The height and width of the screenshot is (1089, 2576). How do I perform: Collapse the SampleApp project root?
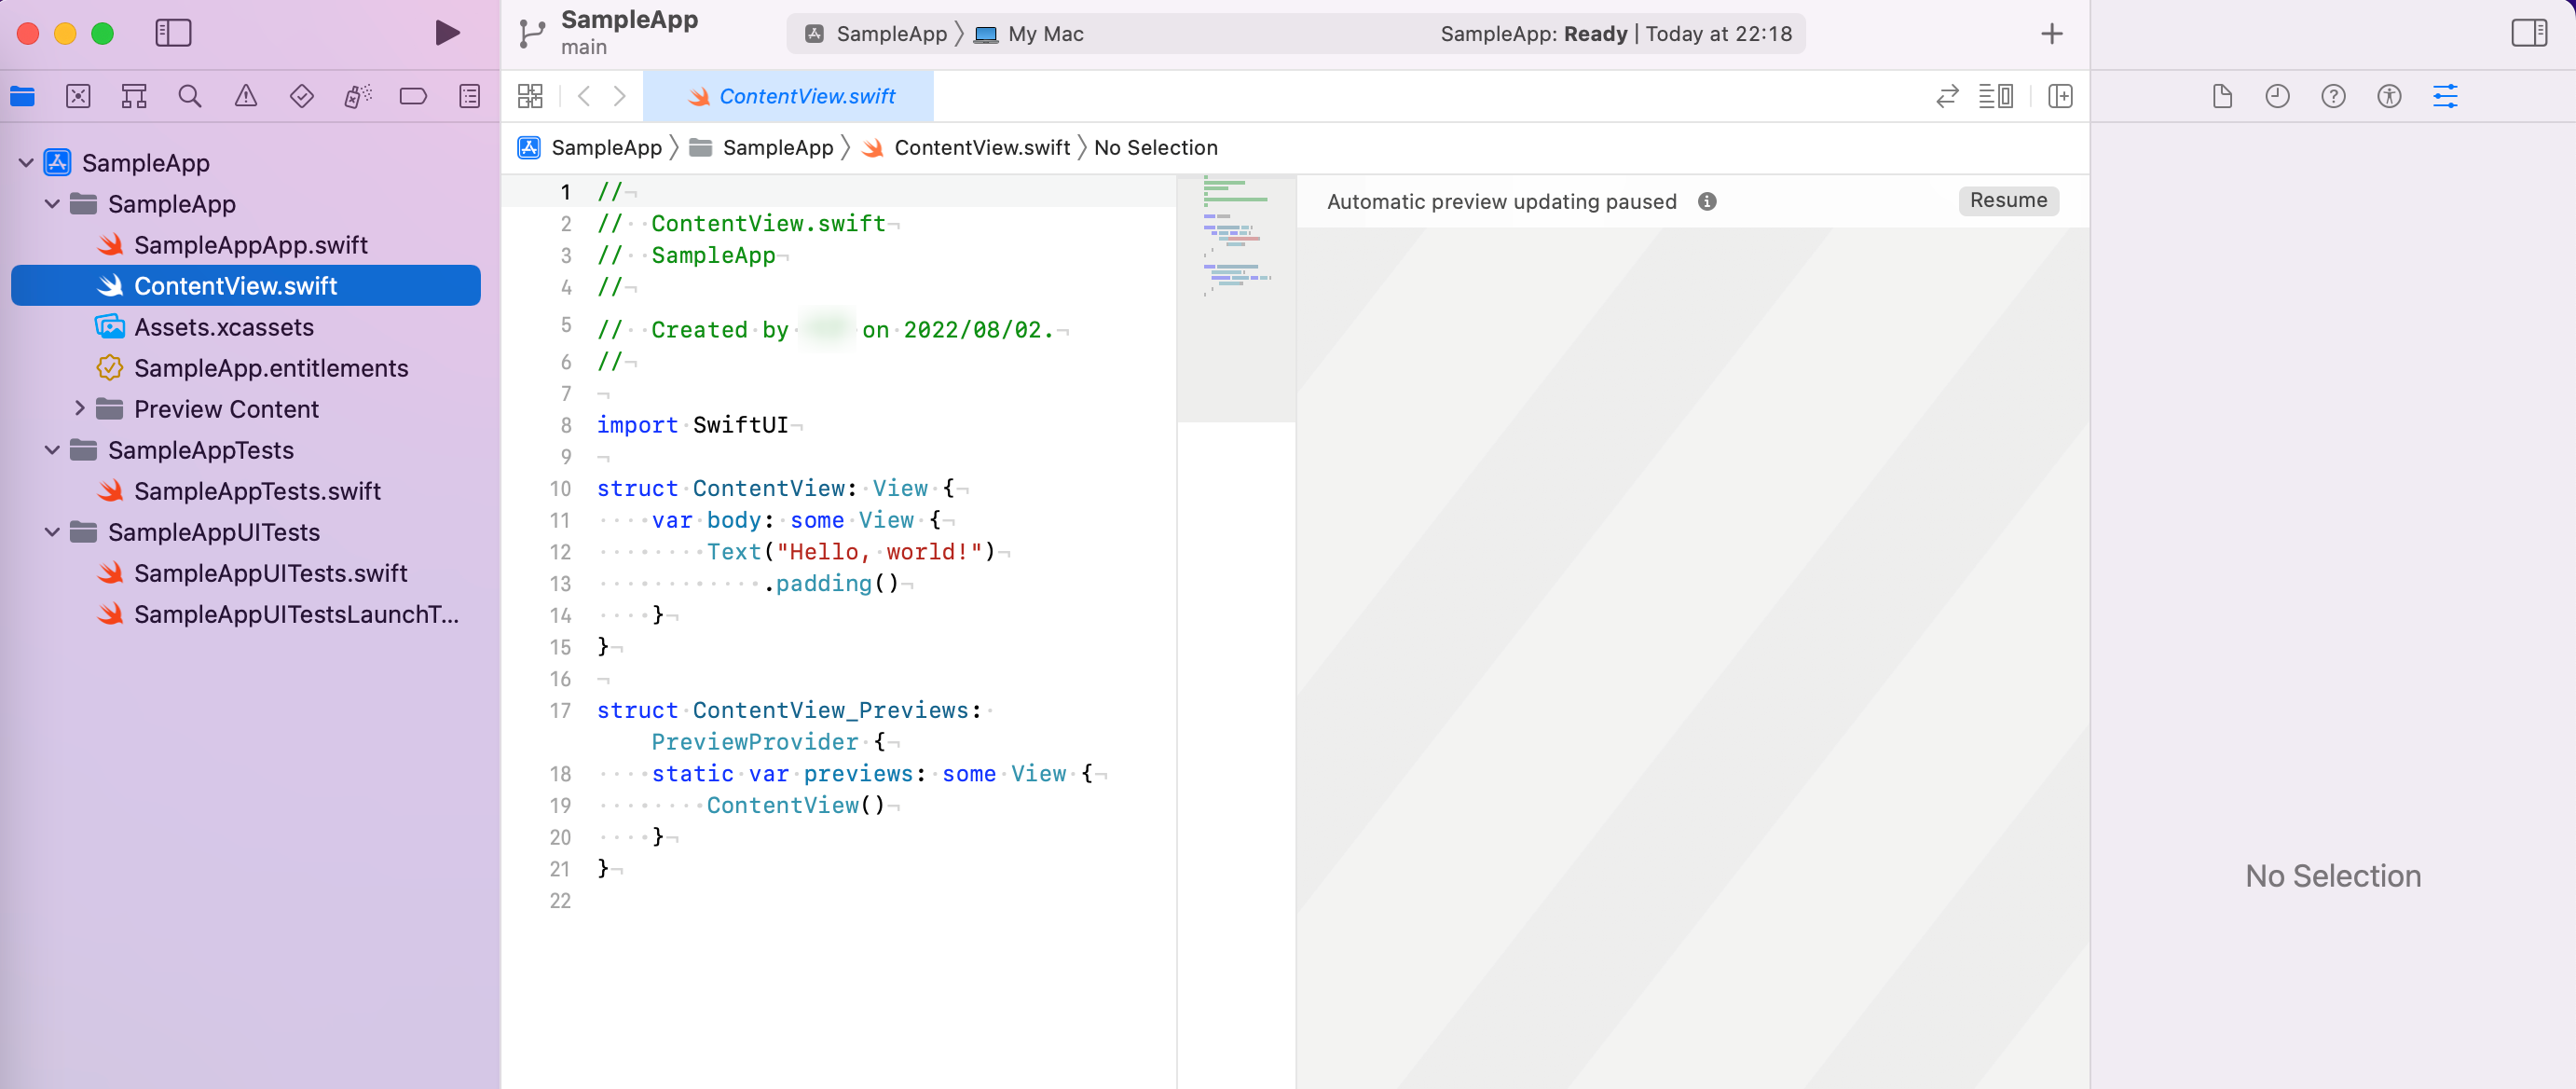(26, 162)
